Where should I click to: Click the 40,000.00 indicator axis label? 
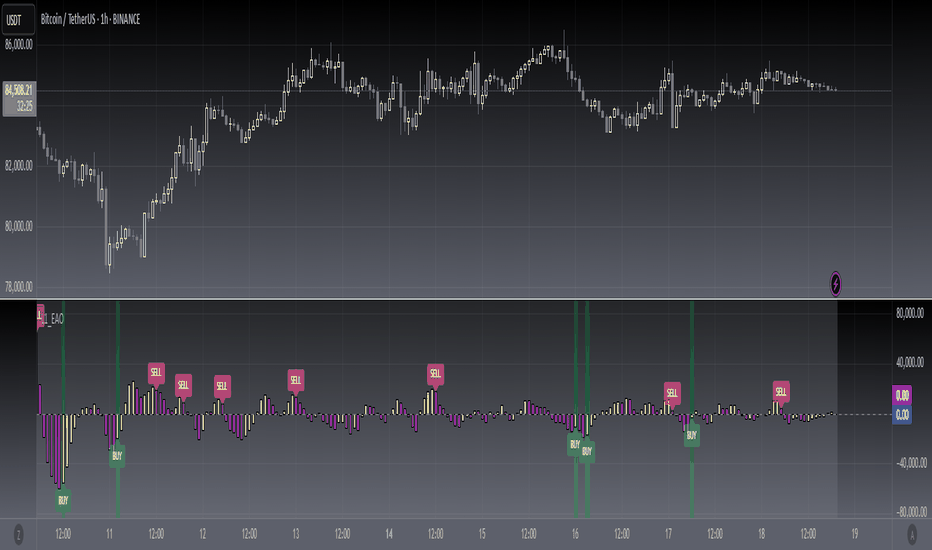click(x=910, y=362)
